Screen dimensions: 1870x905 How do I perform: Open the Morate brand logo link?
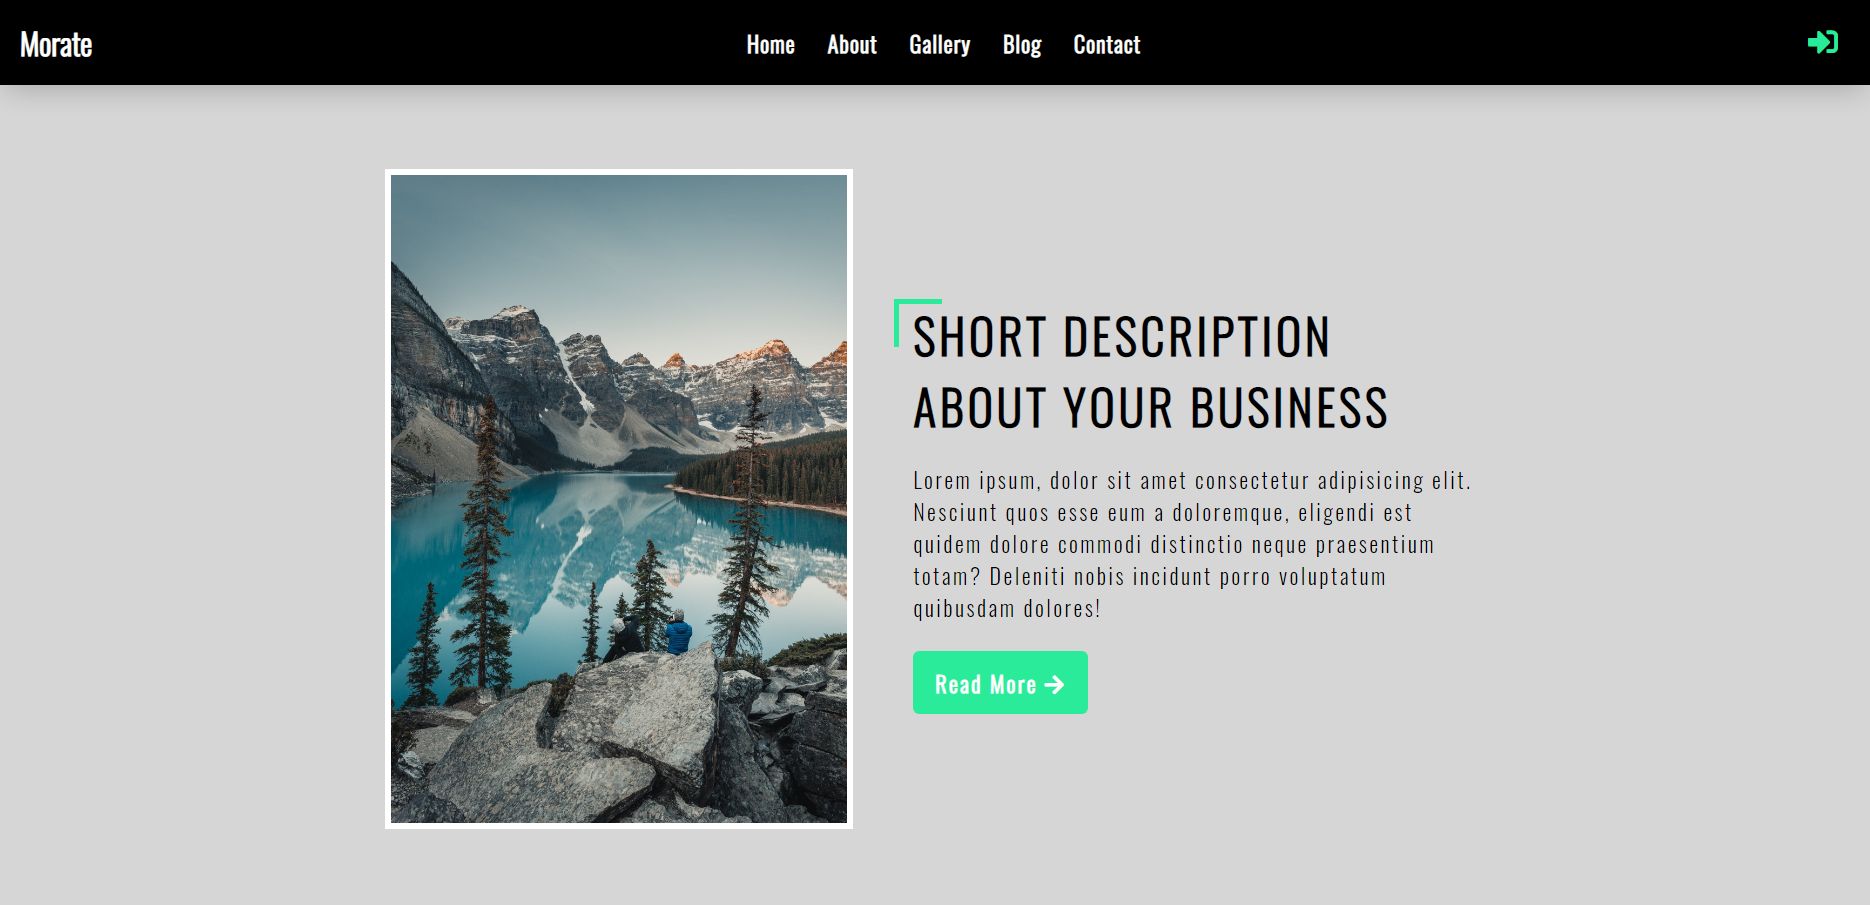pos(56,44)
